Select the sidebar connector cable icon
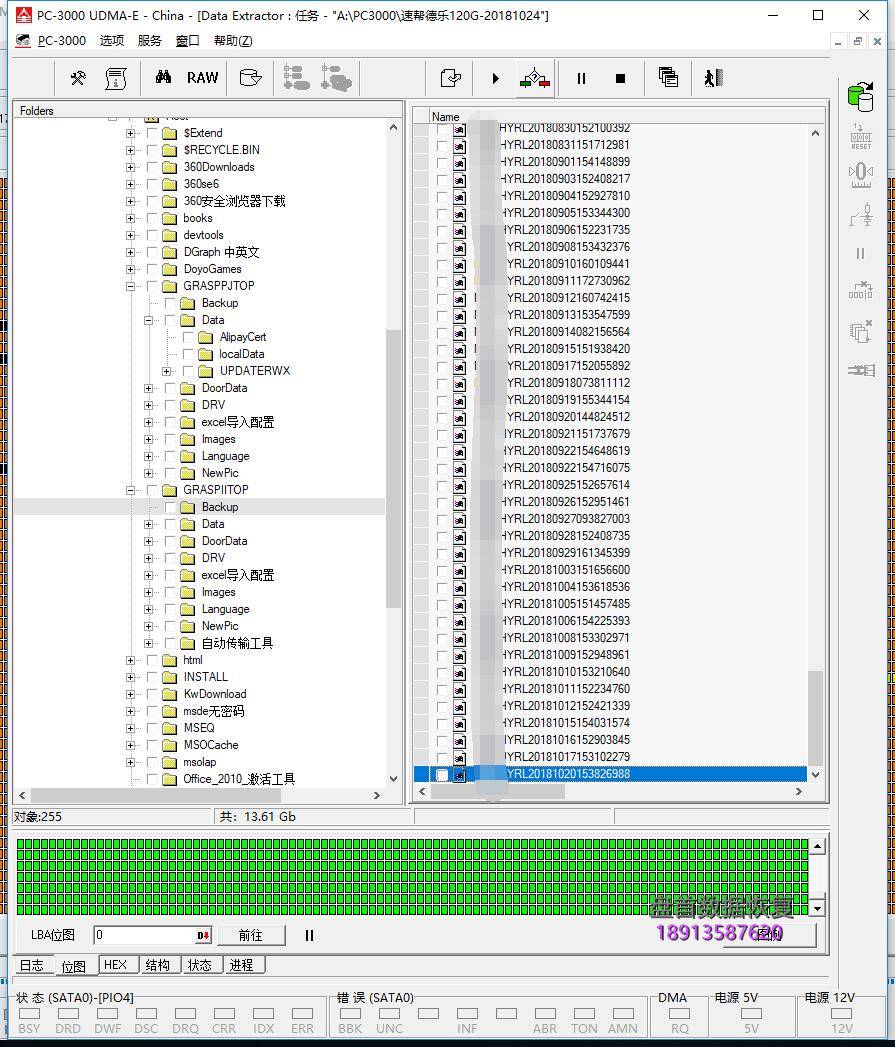895x1047 pixels. coord(861,370)
